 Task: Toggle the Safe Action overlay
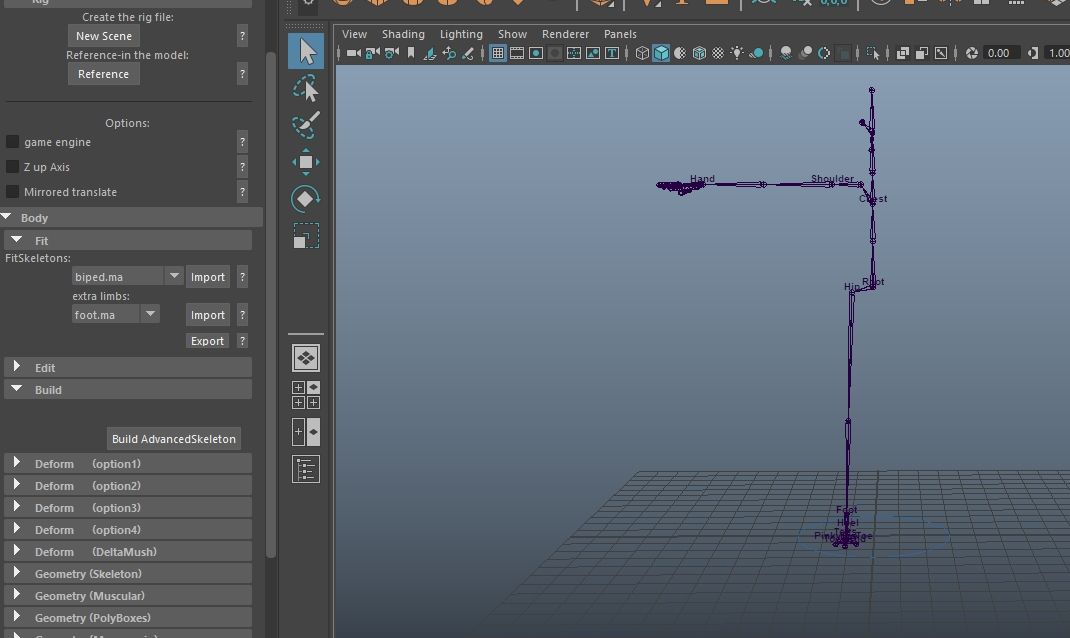(x=593, y=53)
